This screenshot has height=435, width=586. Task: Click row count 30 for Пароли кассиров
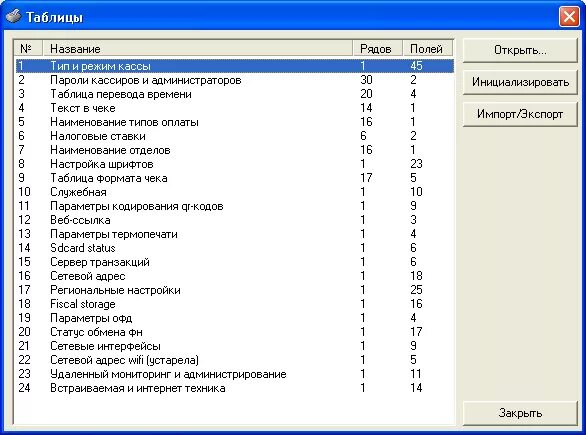coord(366,80)
